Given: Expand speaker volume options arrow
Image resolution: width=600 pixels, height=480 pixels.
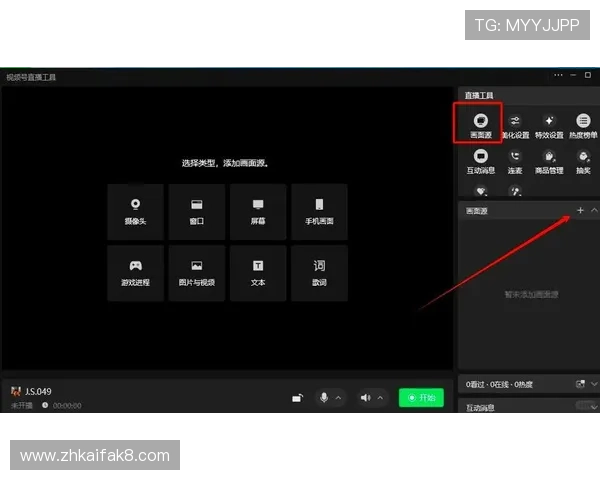Looking at the screenshot, I should click(380, 398).
